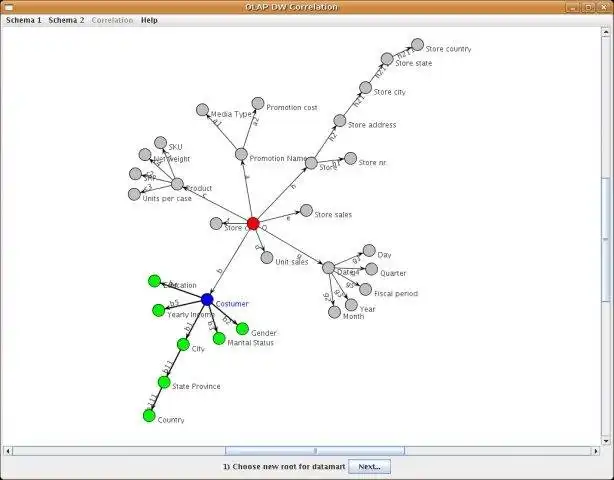Click the State Province label
This screenshot has width=614, height=480.
click(196, 386)
